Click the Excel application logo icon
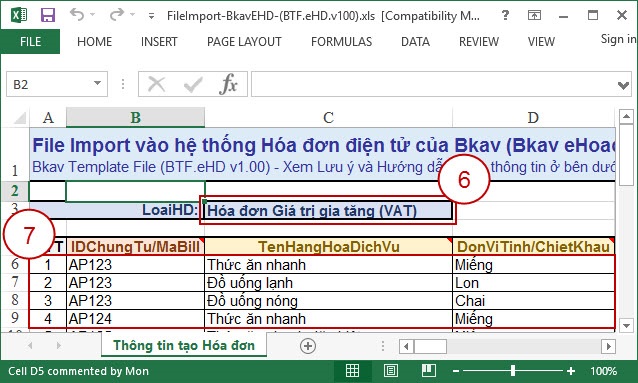Screen dimensions: 638x383 coord(19,15)
